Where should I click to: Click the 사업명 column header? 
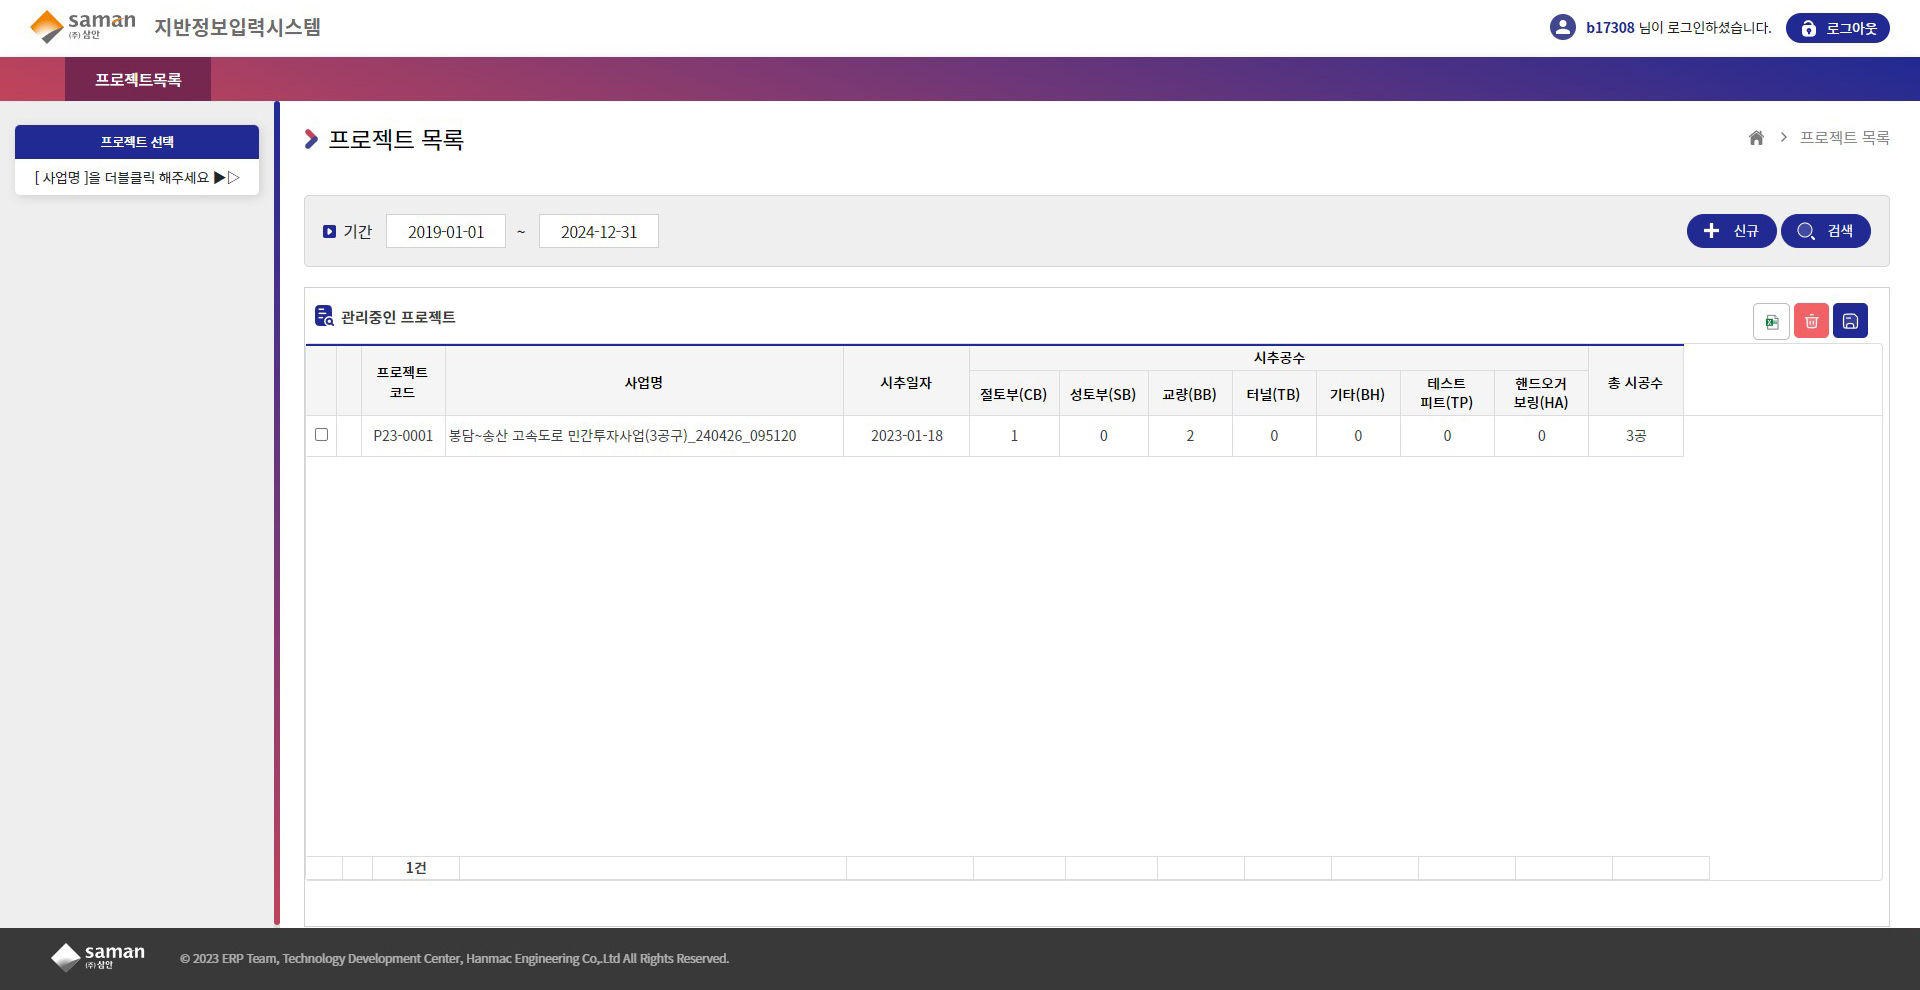[644, 382]
